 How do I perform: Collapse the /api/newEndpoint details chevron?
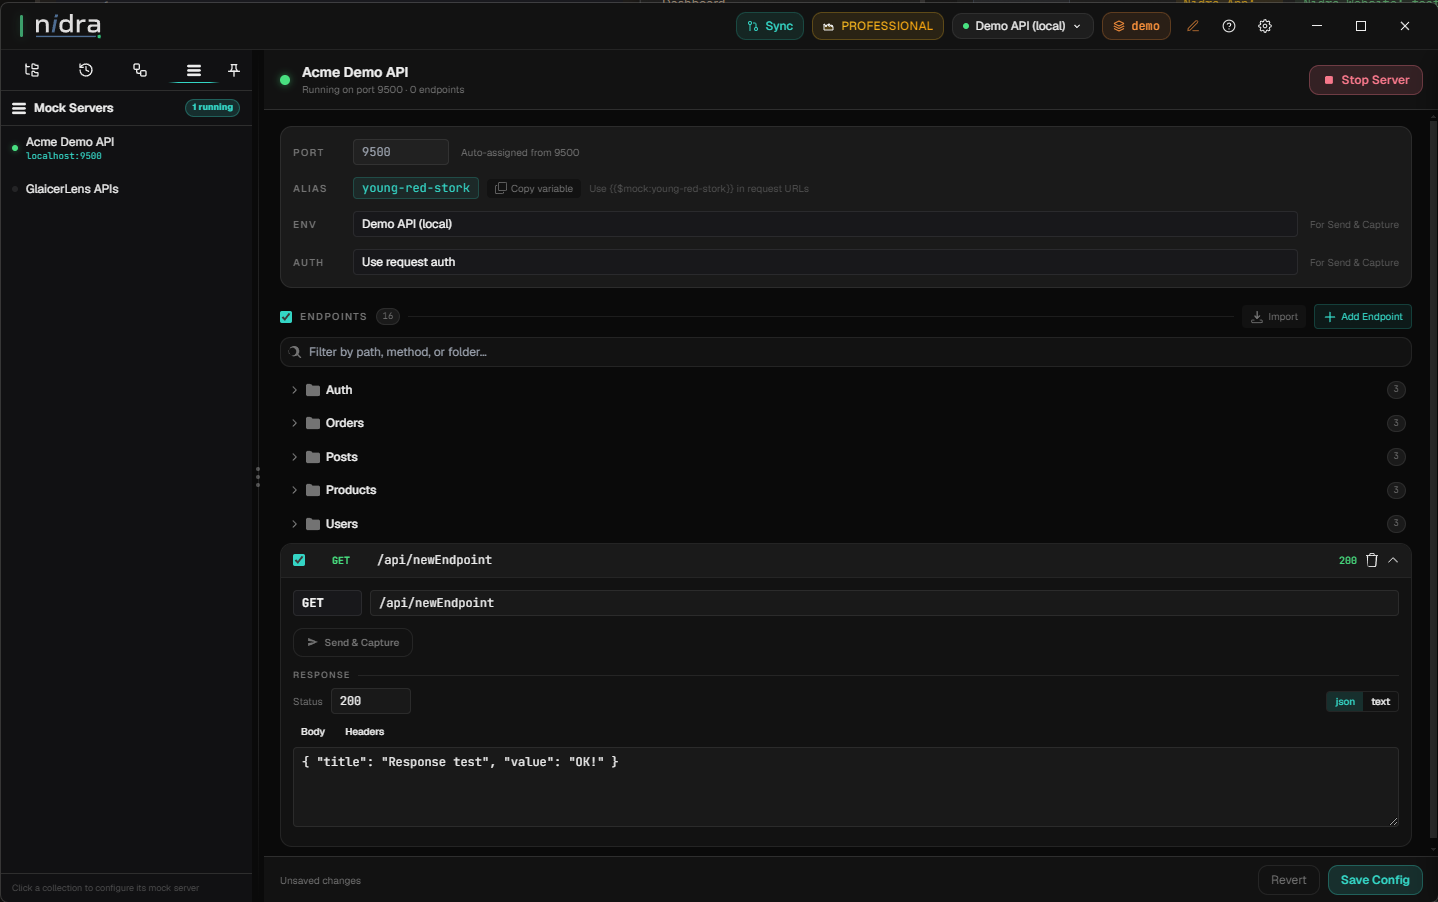[1393, 560]
